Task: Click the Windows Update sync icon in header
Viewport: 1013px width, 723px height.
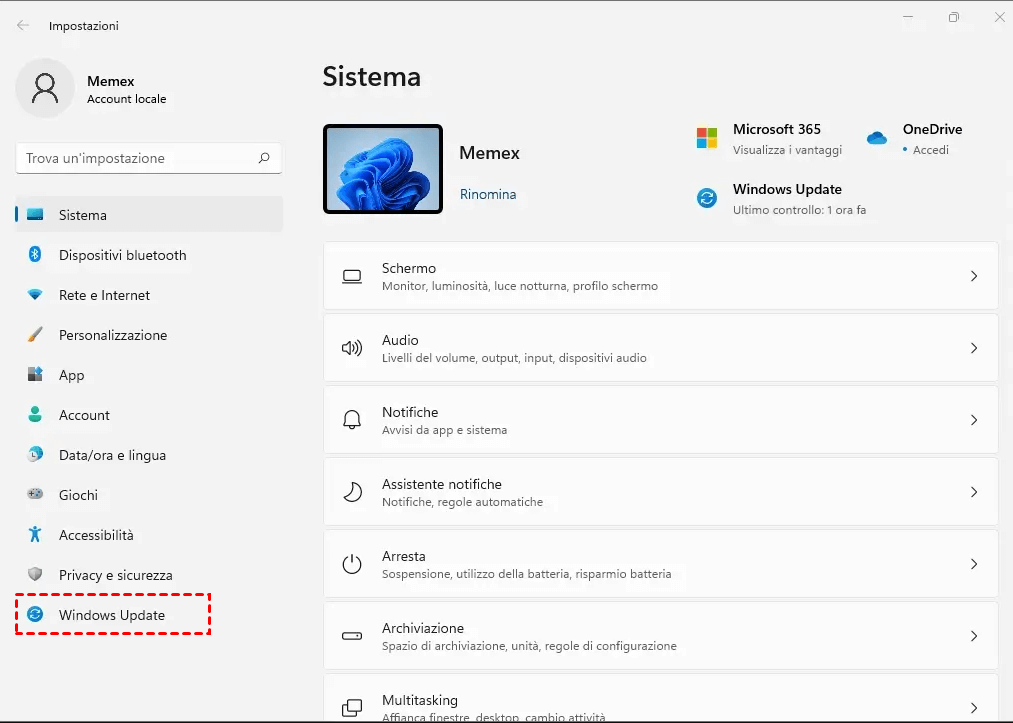Action: pos(707,198)
